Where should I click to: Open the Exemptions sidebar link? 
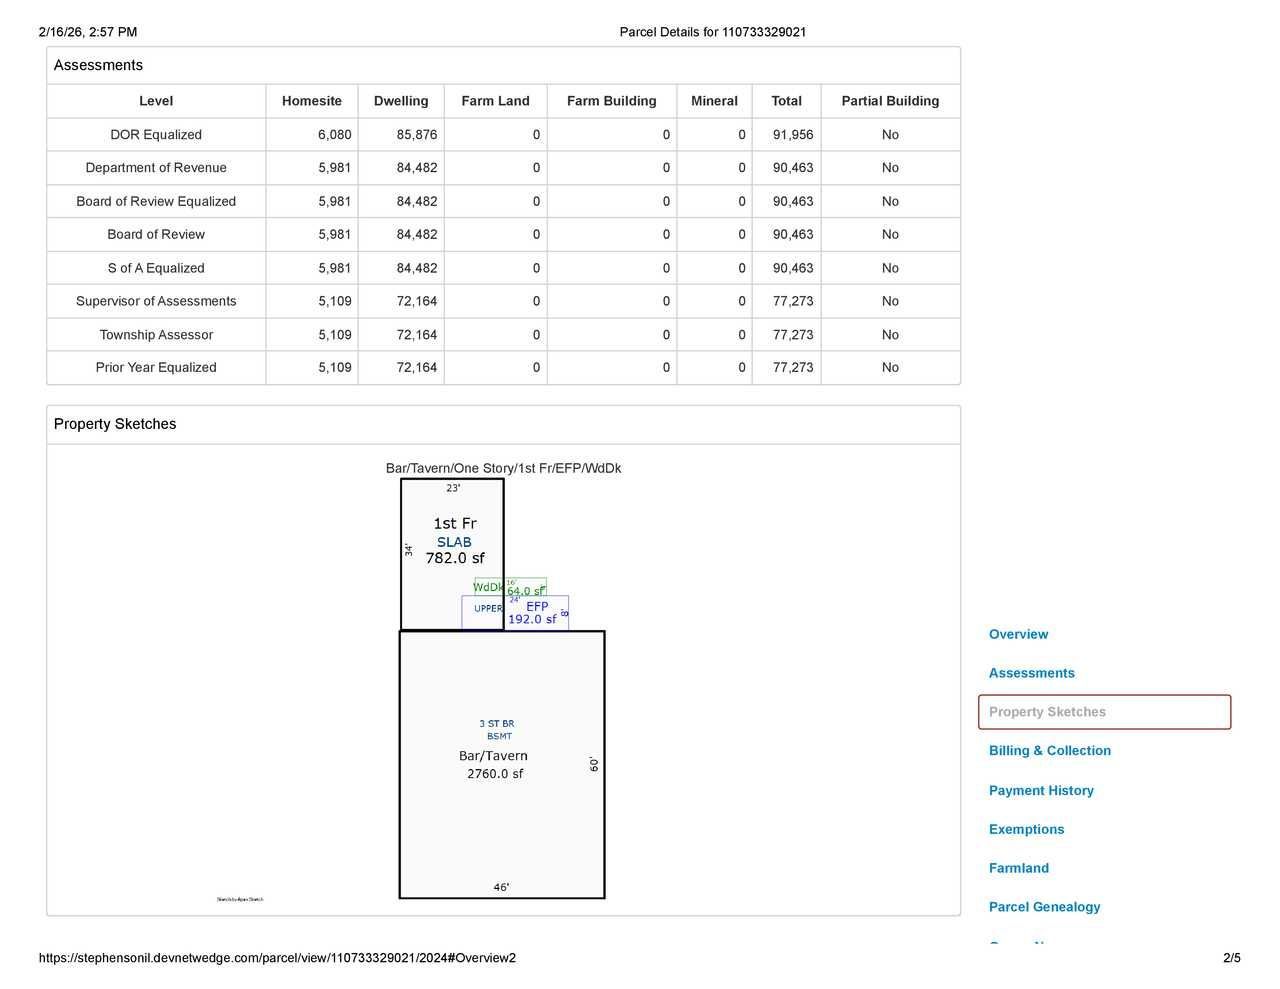point(1026,829)
